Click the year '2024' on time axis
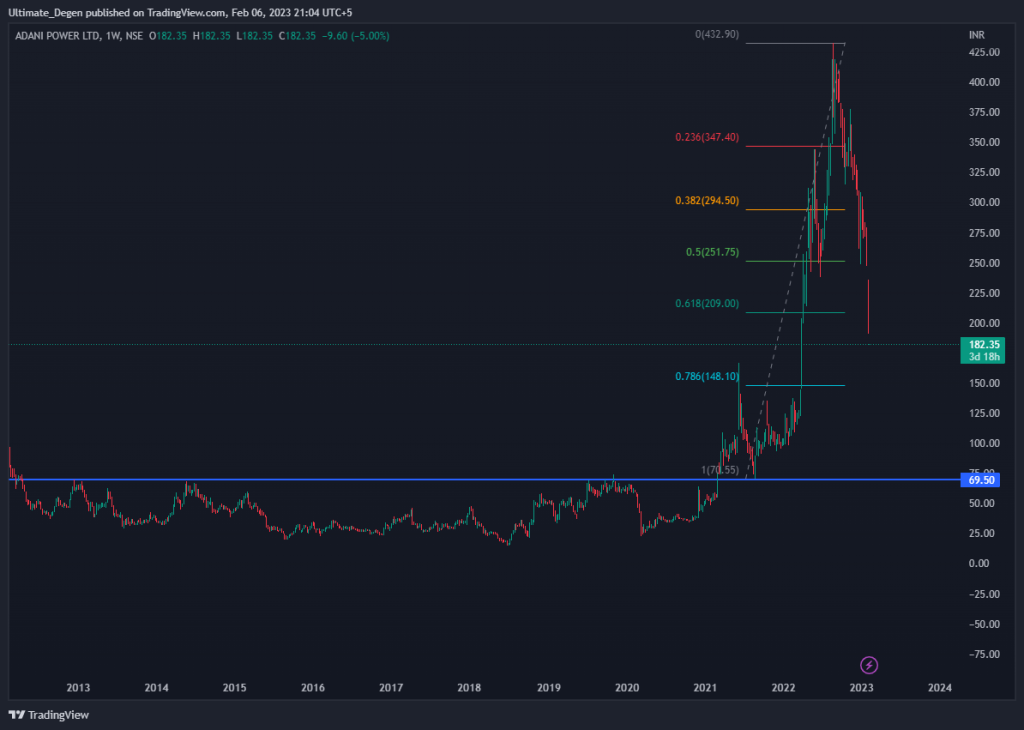1024x730 pixels. click(940, 688)
